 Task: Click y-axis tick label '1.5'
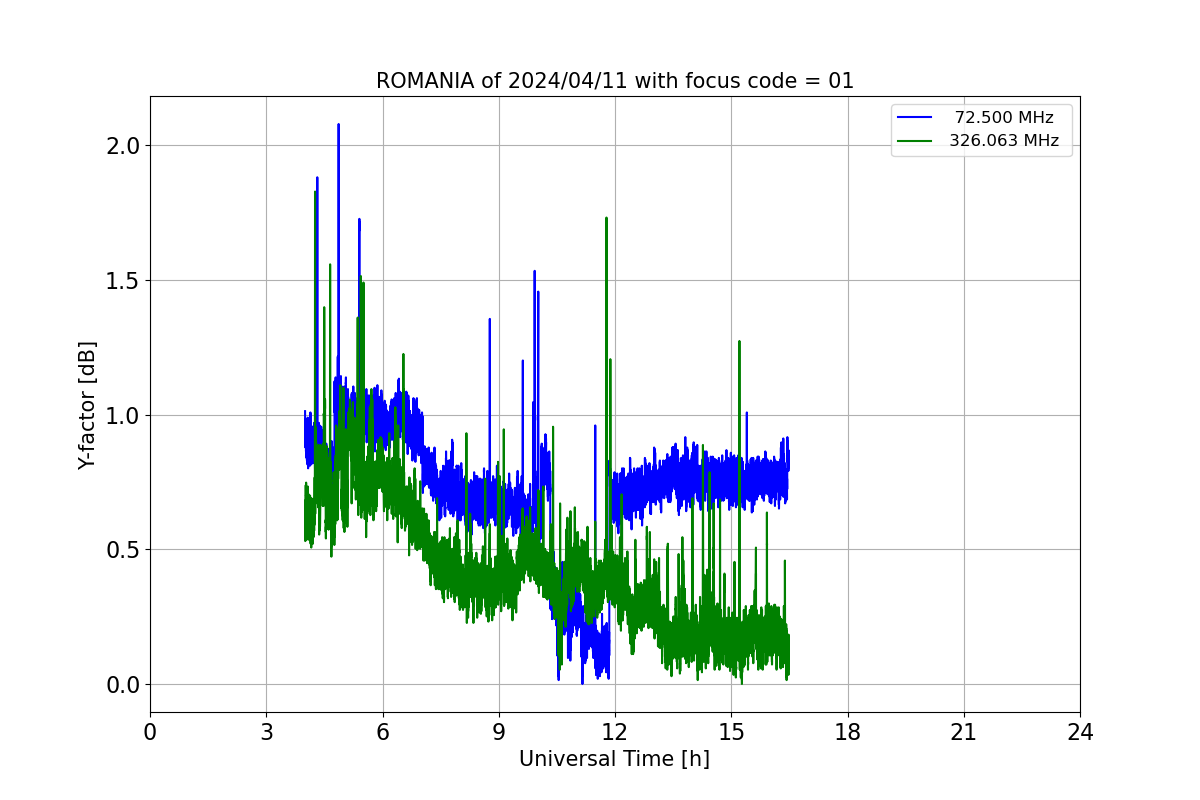pyautogui.click(x=125, y=281)
